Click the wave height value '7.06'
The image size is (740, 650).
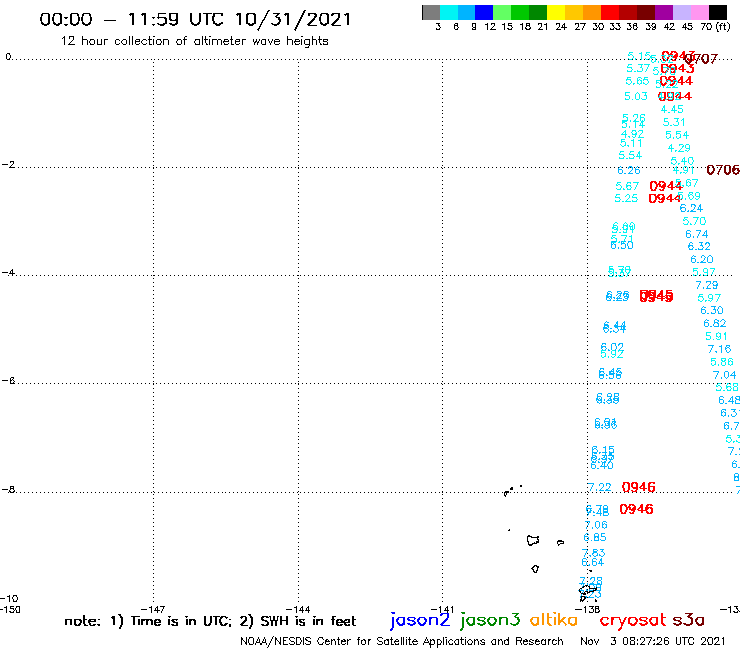point(596,525)
